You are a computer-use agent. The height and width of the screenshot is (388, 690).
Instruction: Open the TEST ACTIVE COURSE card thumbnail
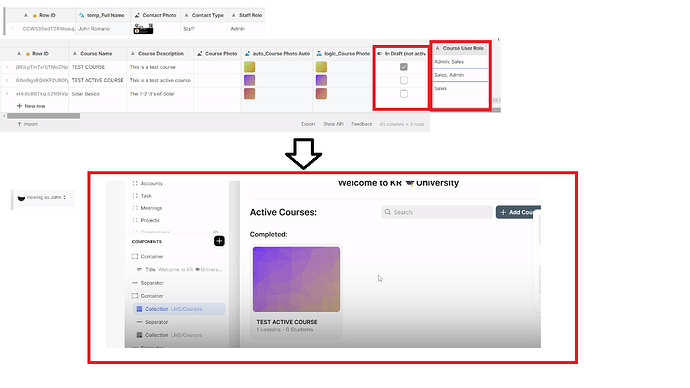point(296,279)
